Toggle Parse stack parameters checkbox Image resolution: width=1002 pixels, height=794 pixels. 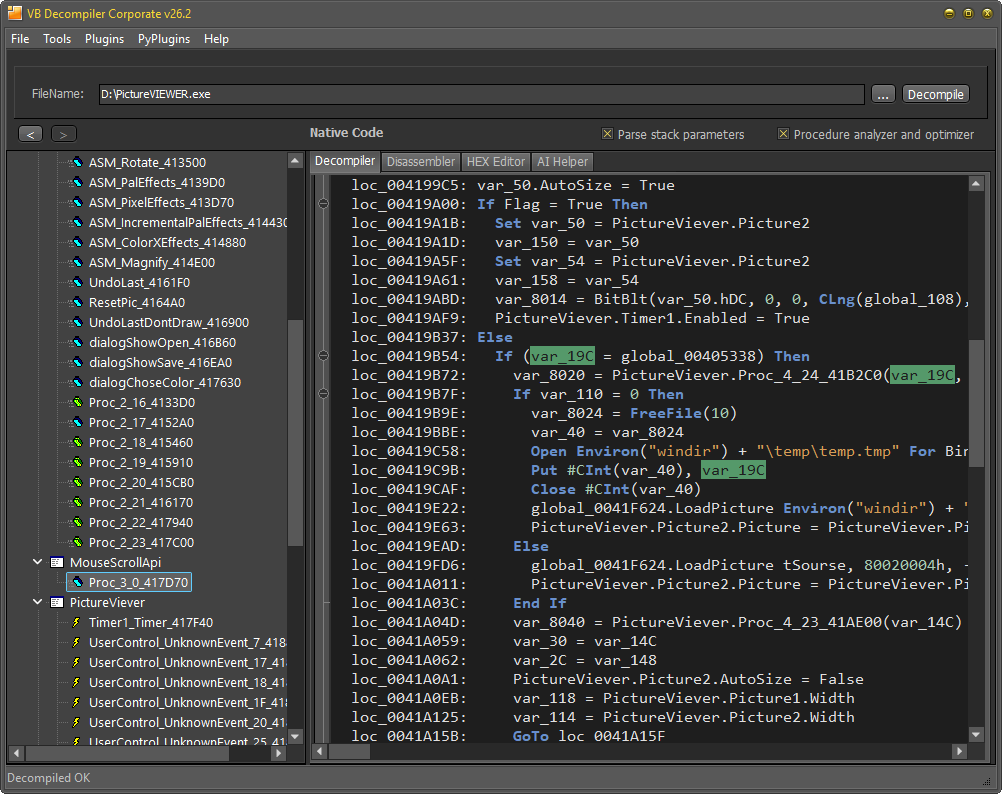607,134
